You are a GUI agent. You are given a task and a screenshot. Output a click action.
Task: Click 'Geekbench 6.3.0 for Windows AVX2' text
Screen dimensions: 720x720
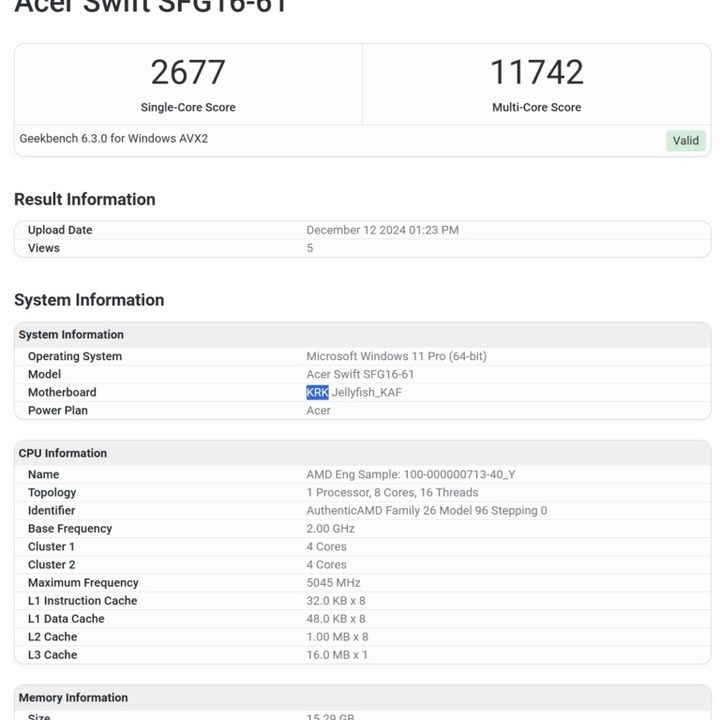click(113, 138)
